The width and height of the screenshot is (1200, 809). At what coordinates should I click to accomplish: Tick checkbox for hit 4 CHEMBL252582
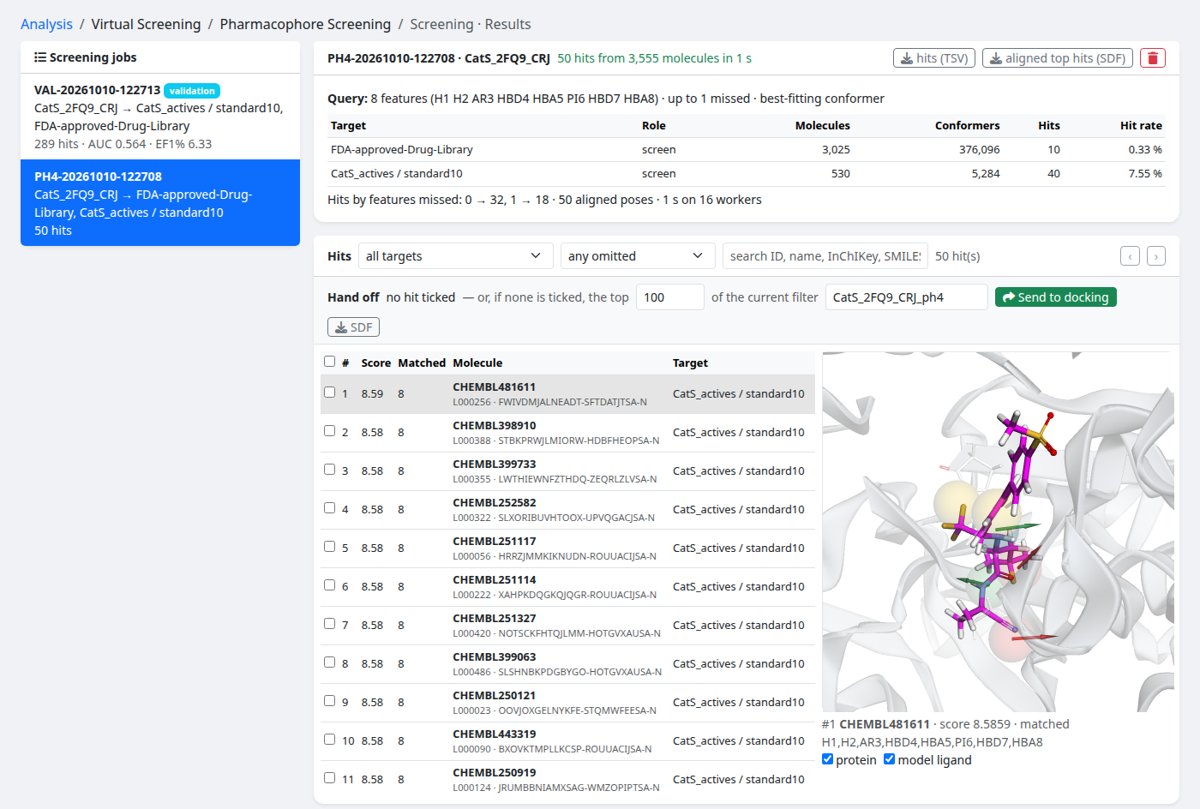pos(330,508)
